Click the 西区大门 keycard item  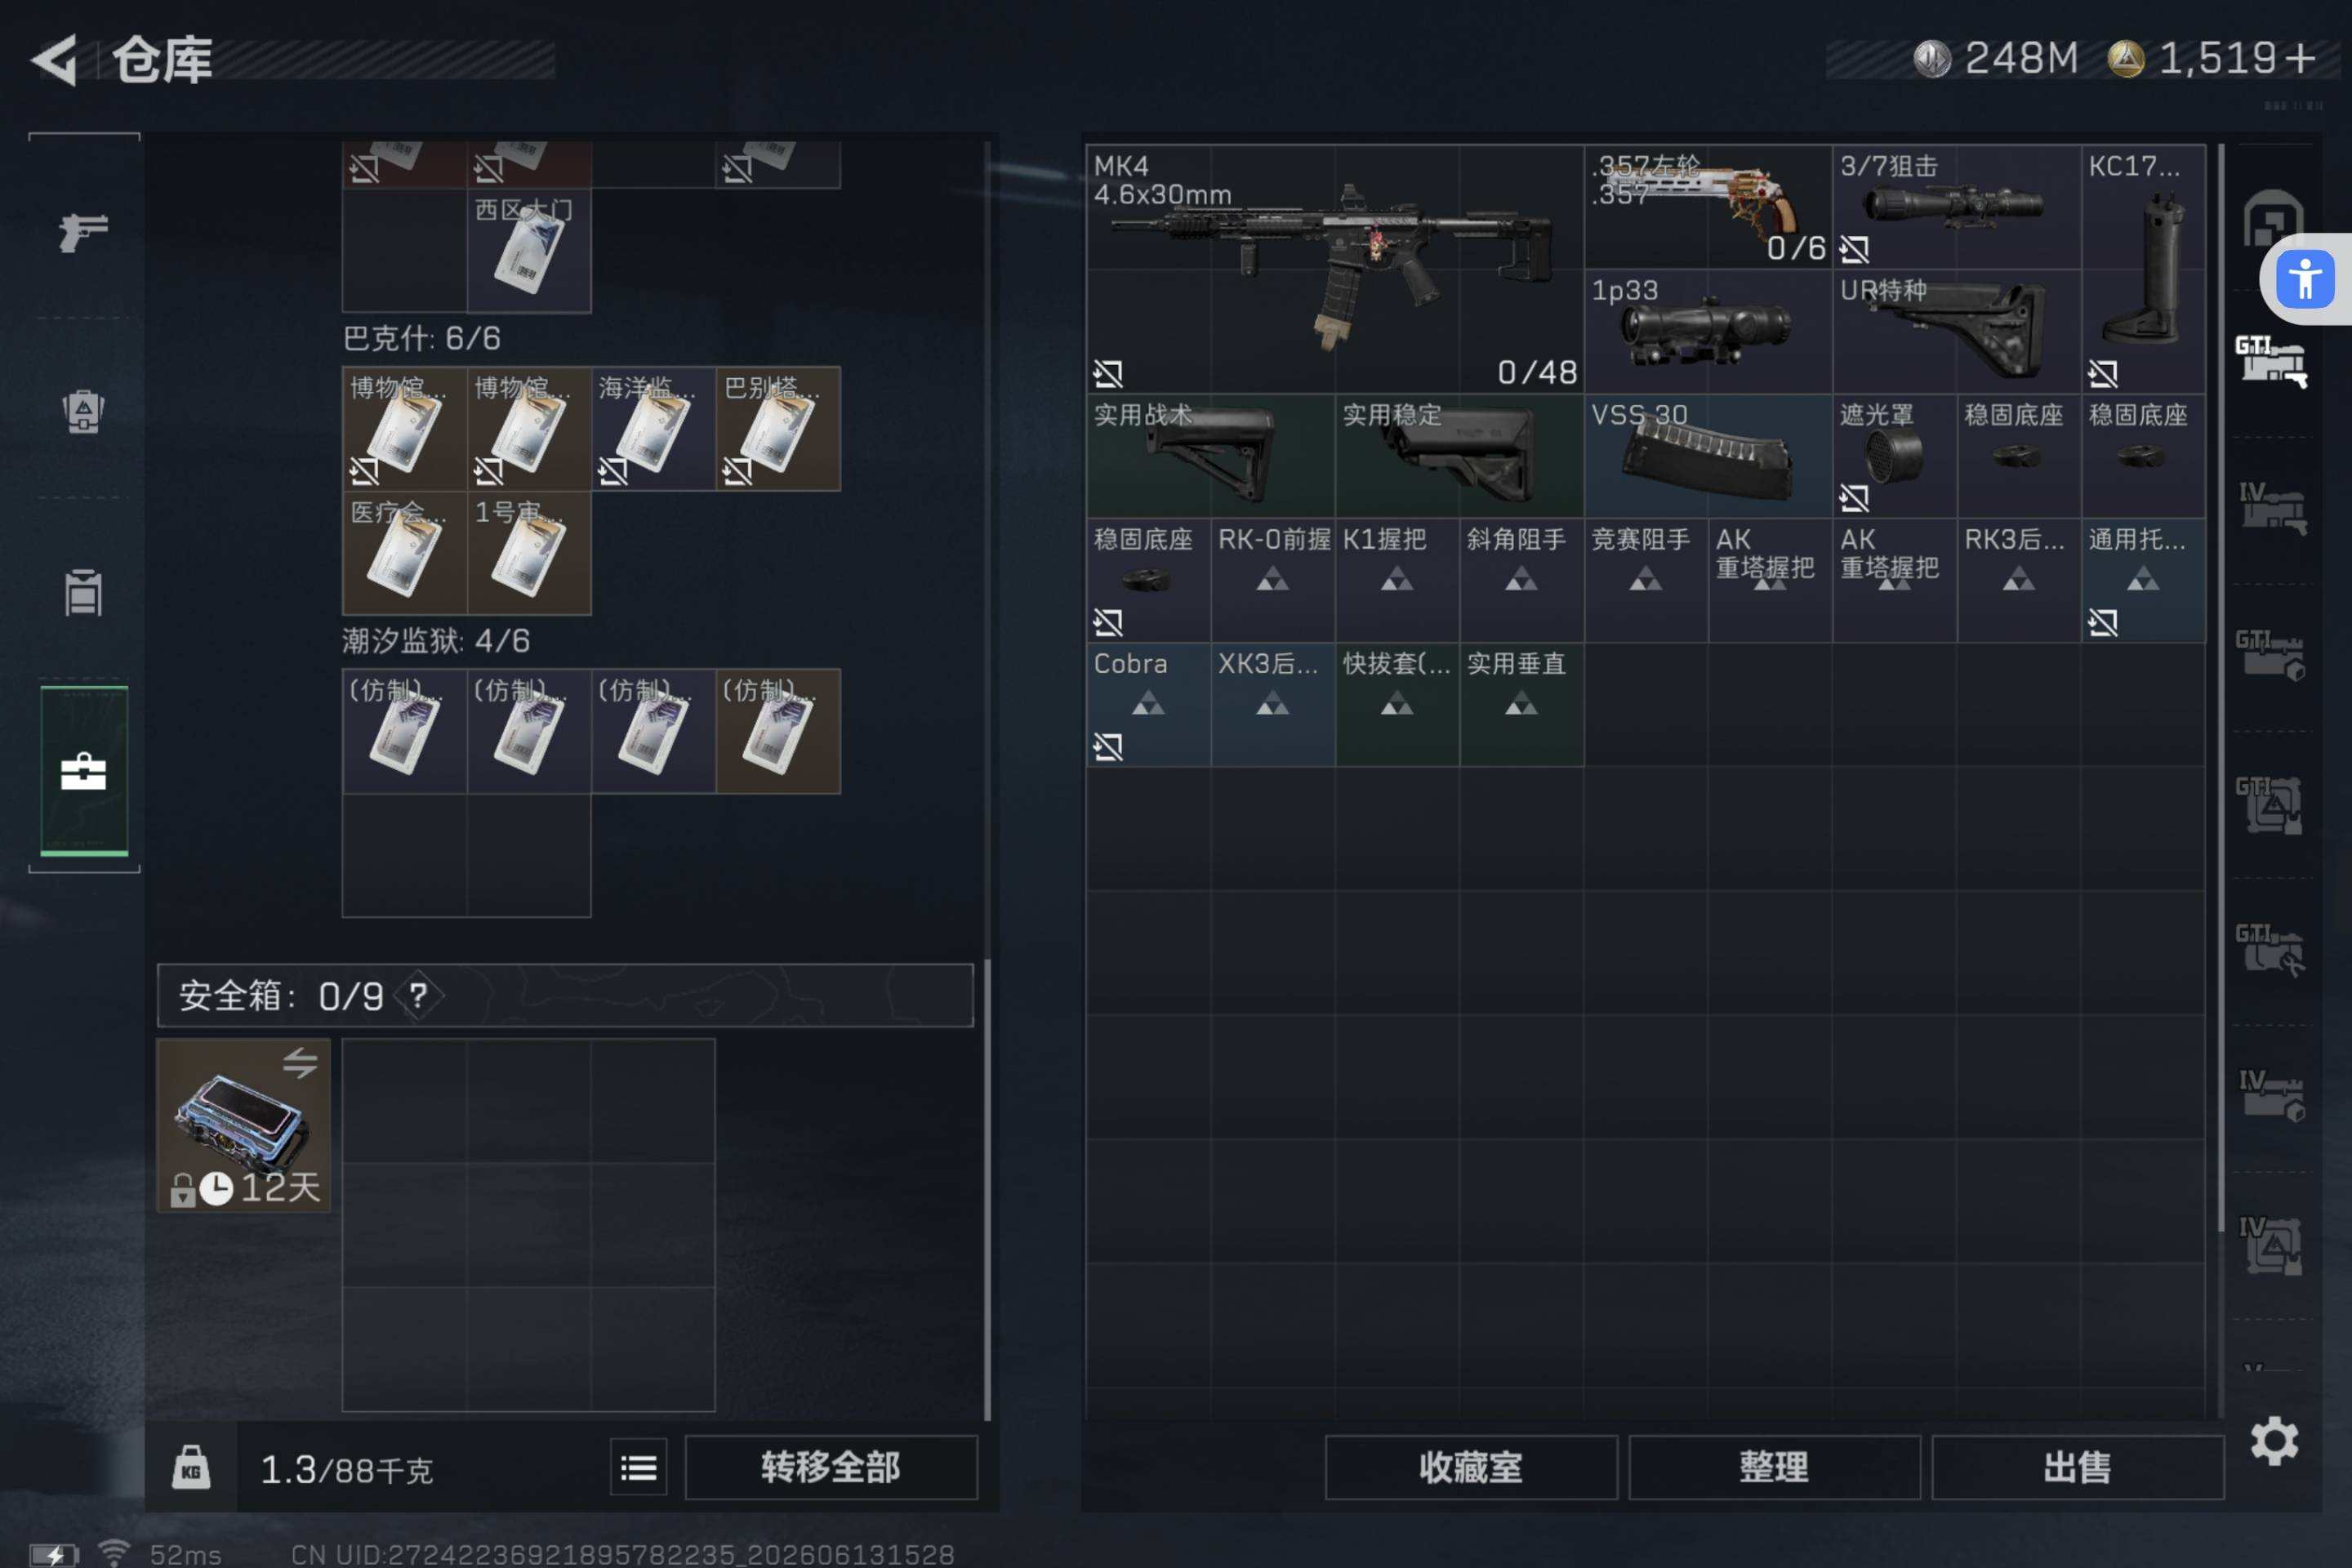point(529,251)
